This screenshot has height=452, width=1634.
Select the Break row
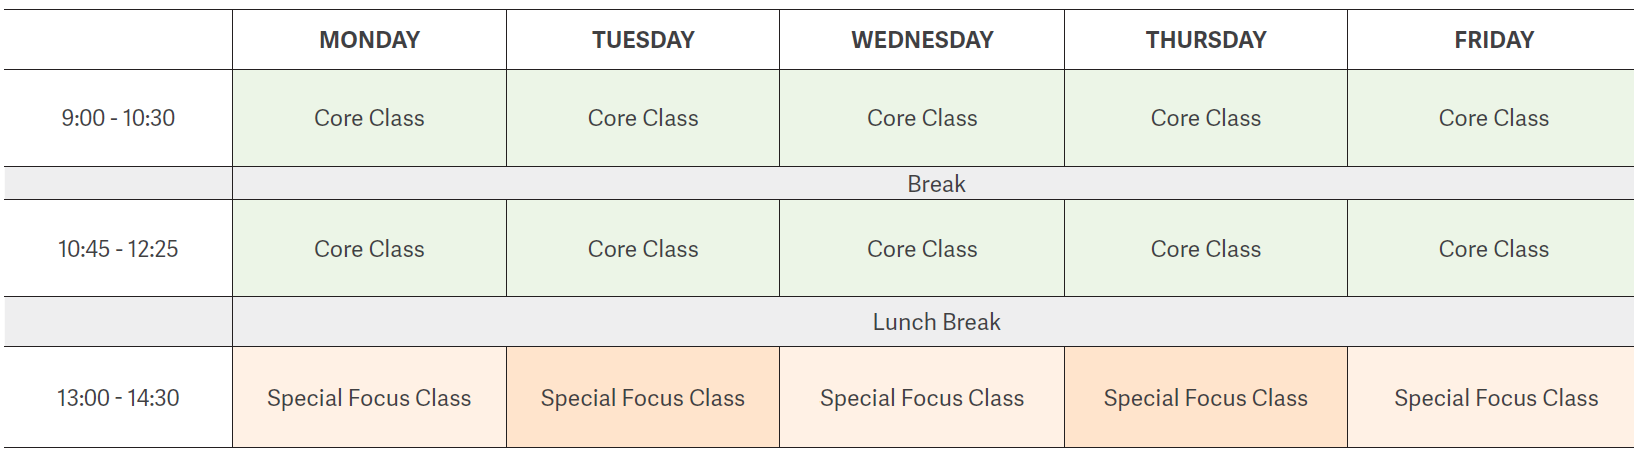[x=936, y=184]
